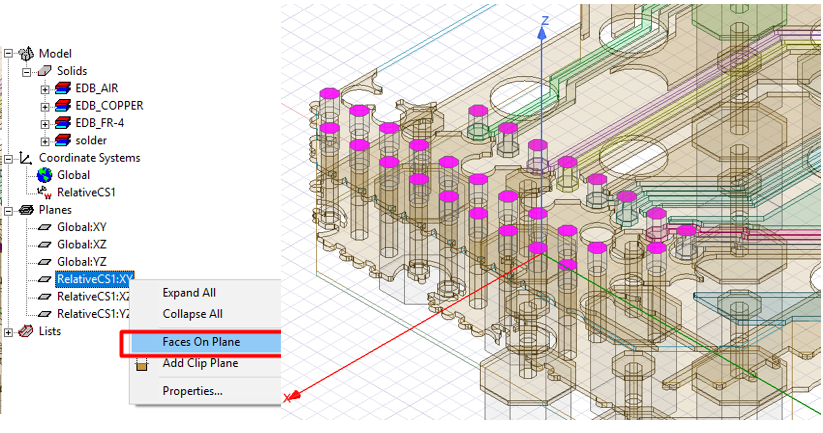This screenshot has height=433, width=823.
Task: Collapse the Planes tree node
Action: point(8,211)
